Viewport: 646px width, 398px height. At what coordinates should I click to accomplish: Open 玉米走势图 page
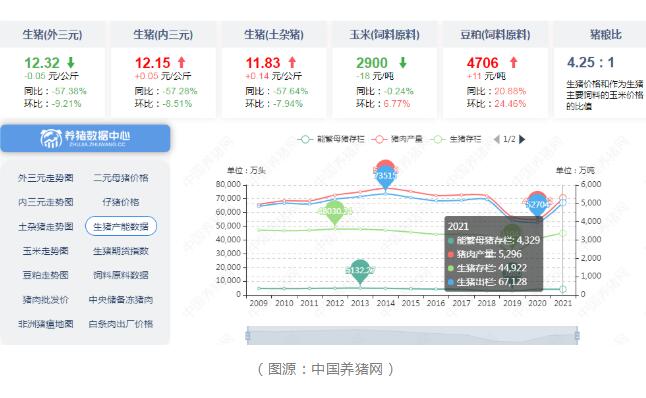[46, 251]
